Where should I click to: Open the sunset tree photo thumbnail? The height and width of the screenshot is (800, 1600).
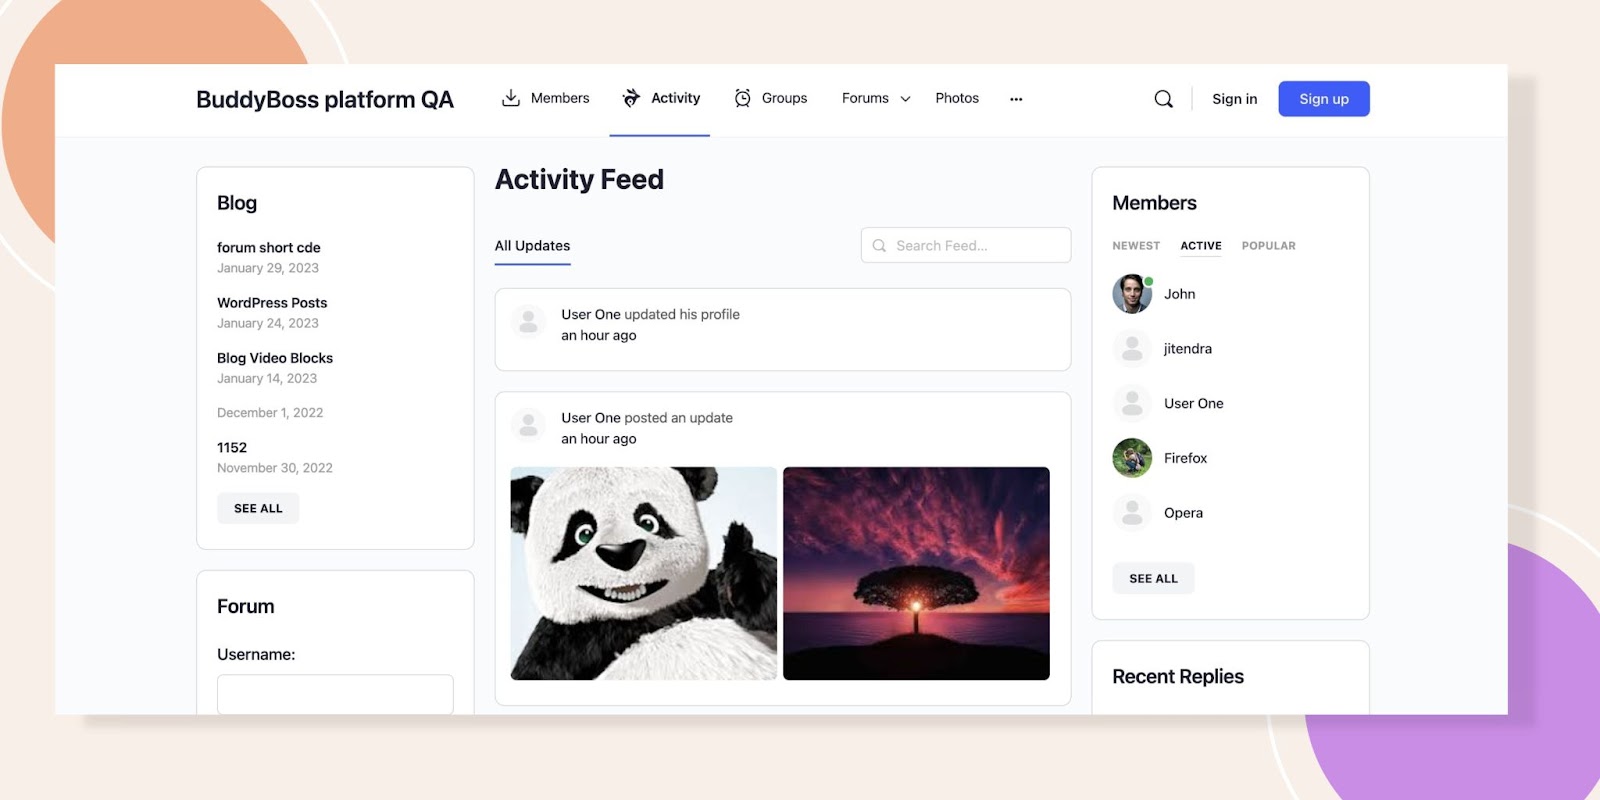916,574
